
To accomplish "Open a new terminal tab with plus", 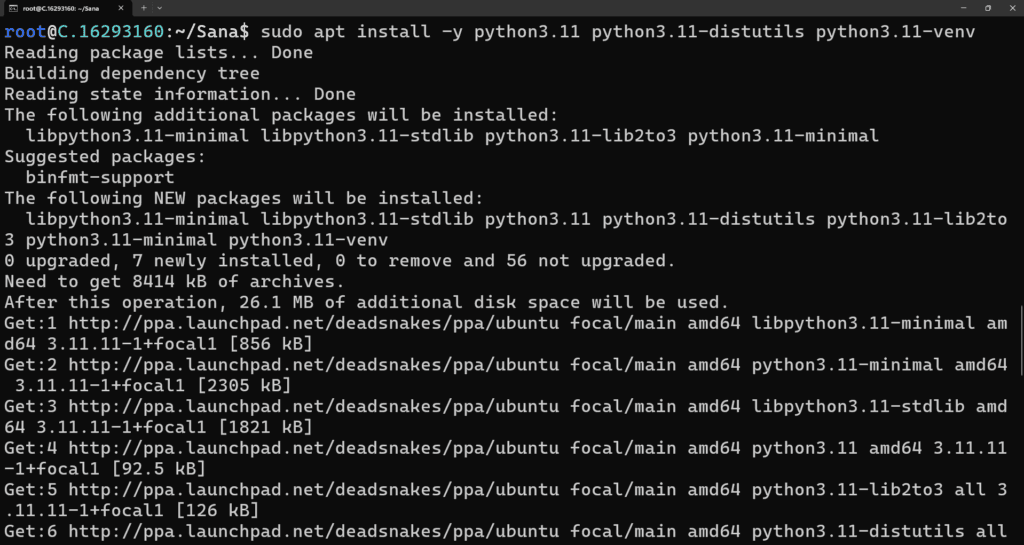I will (143, 8).
